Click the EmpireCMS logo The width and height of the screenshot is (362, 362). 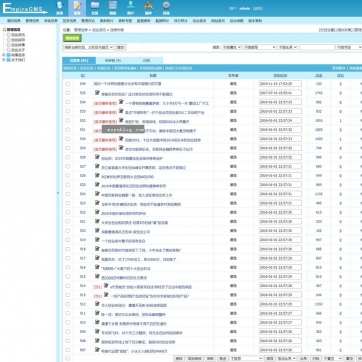25,8
